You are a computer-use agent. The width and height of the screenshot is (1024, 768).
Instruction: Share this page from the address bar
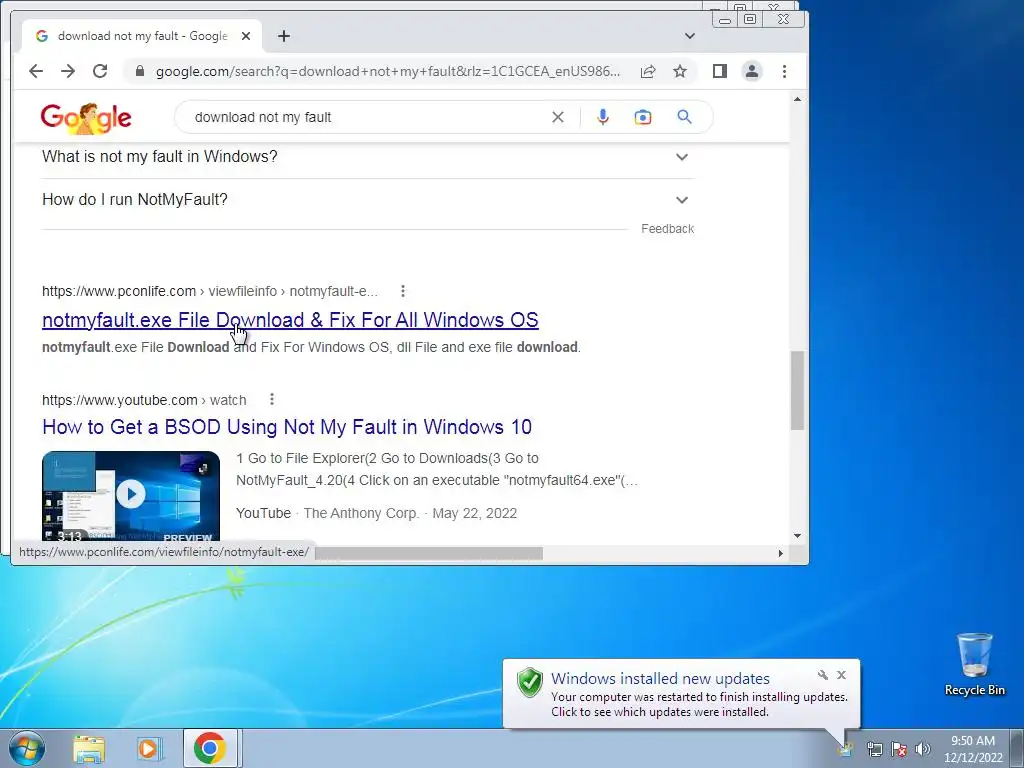(648, 71)
